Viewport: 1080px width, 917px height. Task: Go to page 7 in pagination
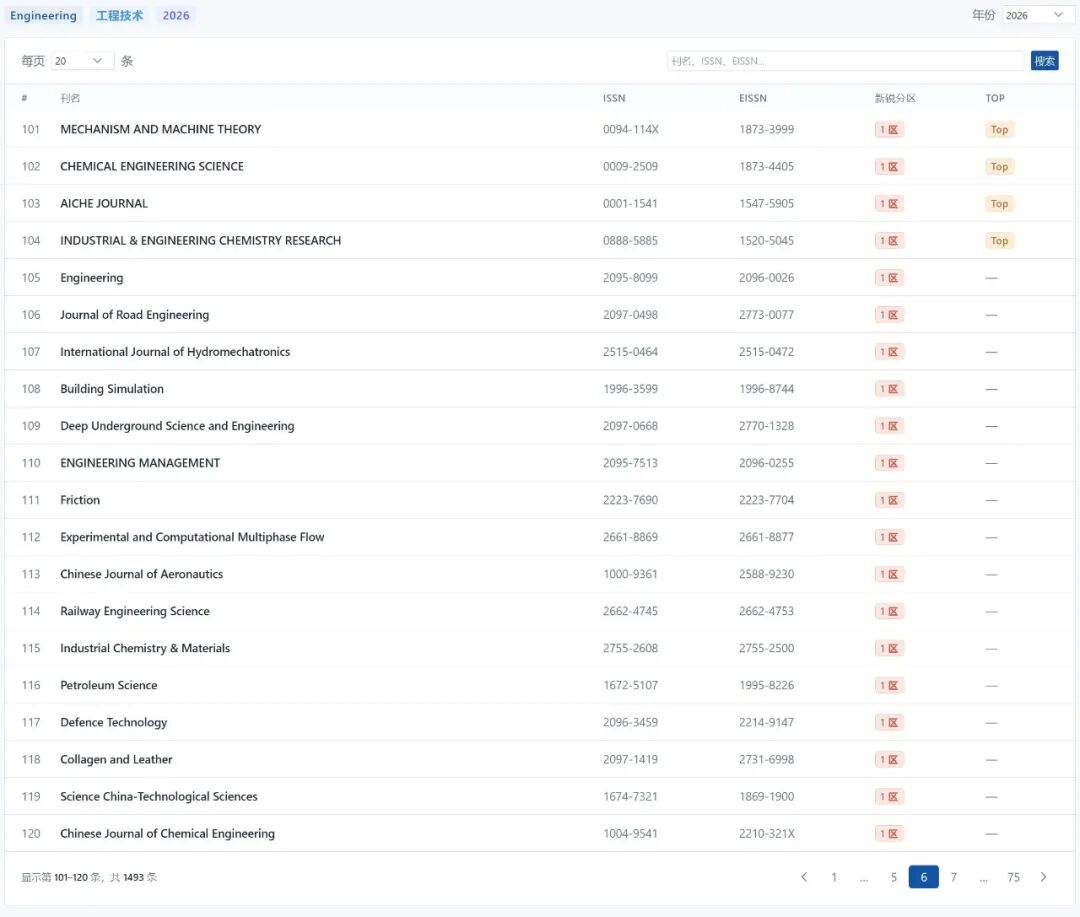point(954,877)
